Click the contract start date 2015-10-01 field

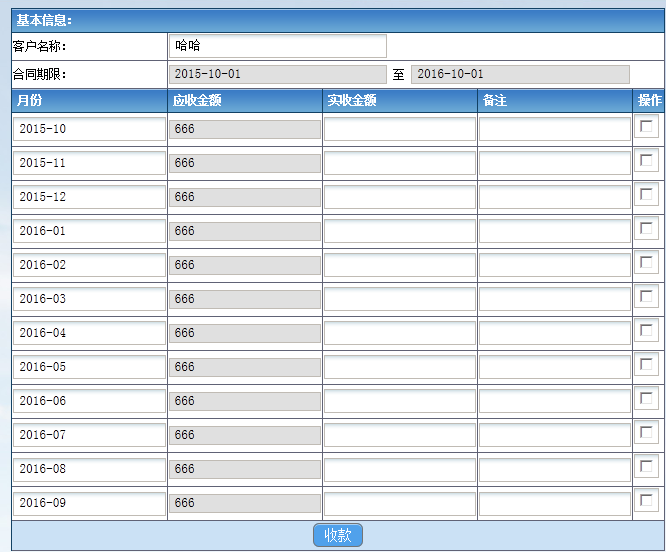click(278, 74)
